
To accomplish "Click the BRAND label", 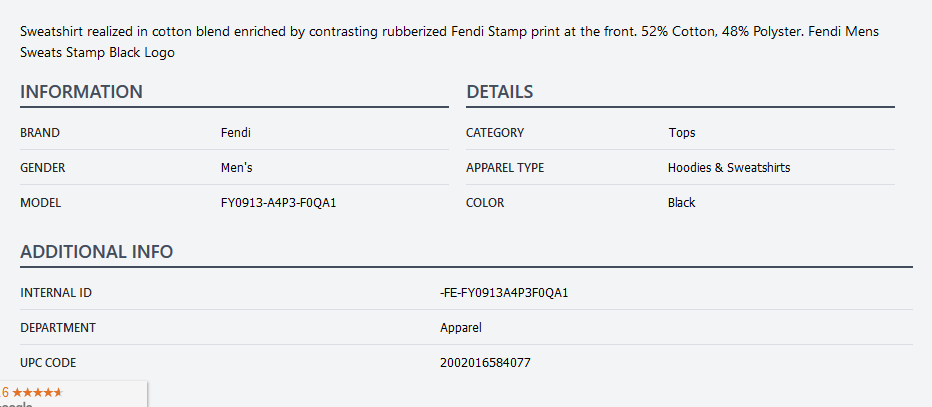I will click(x=40, y=133).
